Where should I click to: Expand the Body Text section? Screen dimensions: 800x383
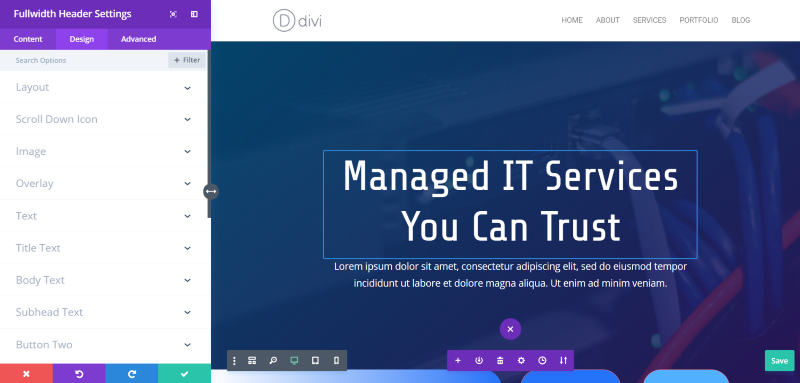[x=104, y=280]
